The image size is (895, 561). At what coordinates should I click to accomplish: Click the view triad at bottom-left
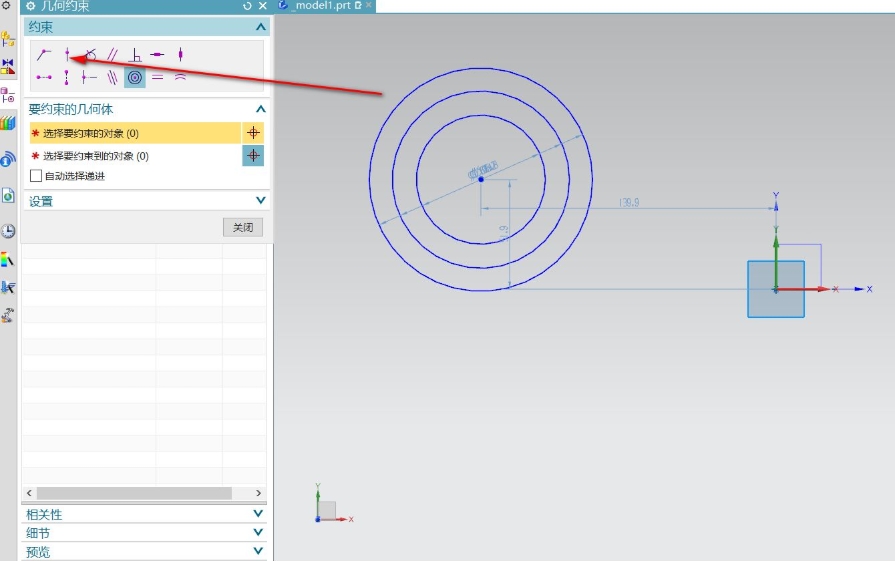point(334,504)
